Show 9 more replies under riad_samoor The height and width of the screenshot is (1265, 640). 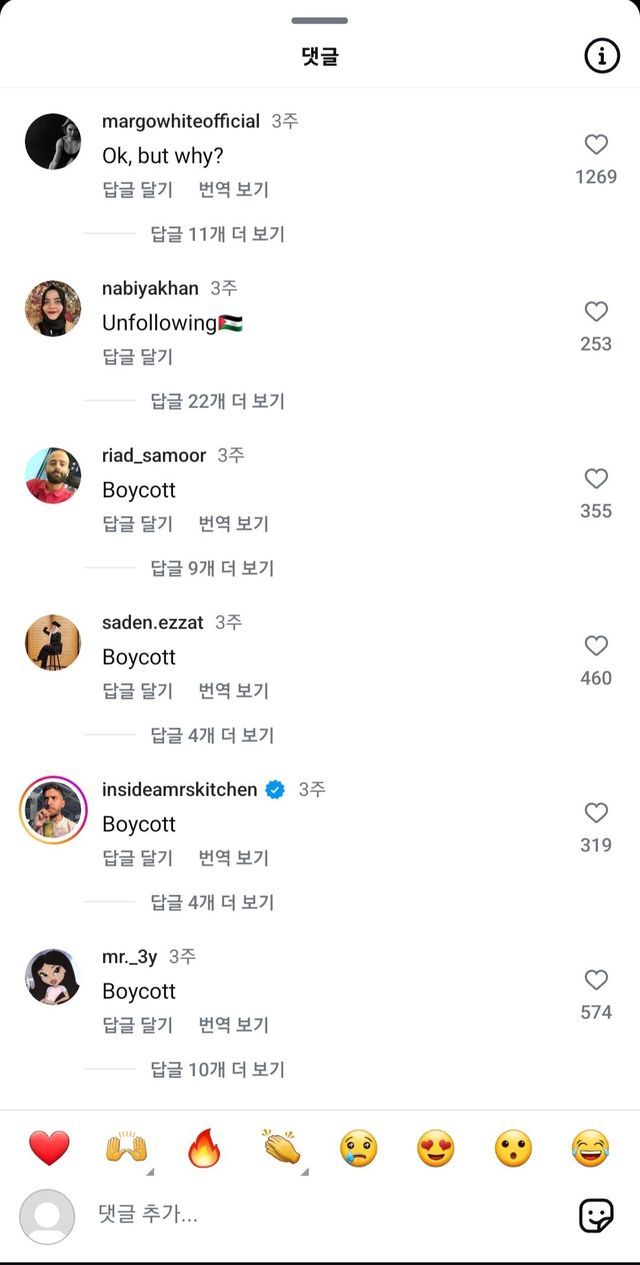(x=212, y=568)
